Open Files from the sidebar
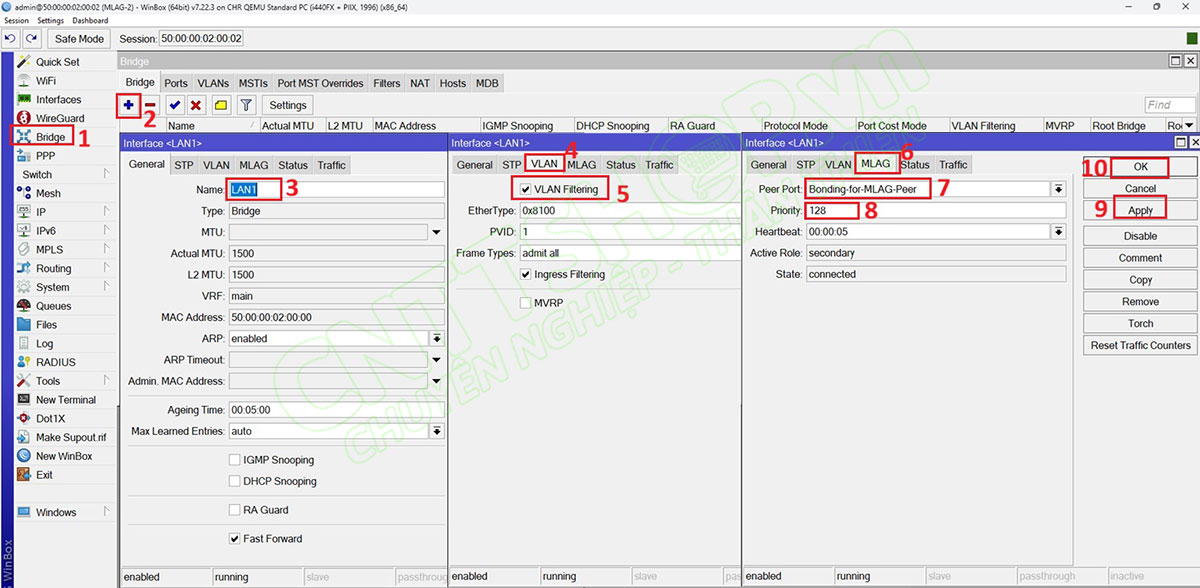This screenshot has height=588, width=1200. [46, 325]
